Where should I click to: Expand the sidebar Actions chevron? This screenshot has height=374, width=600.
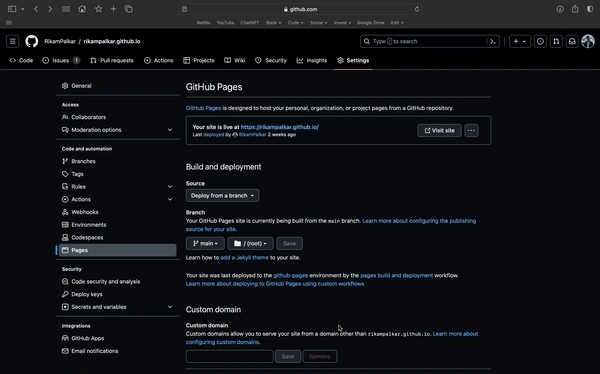(x=170, y=199)
